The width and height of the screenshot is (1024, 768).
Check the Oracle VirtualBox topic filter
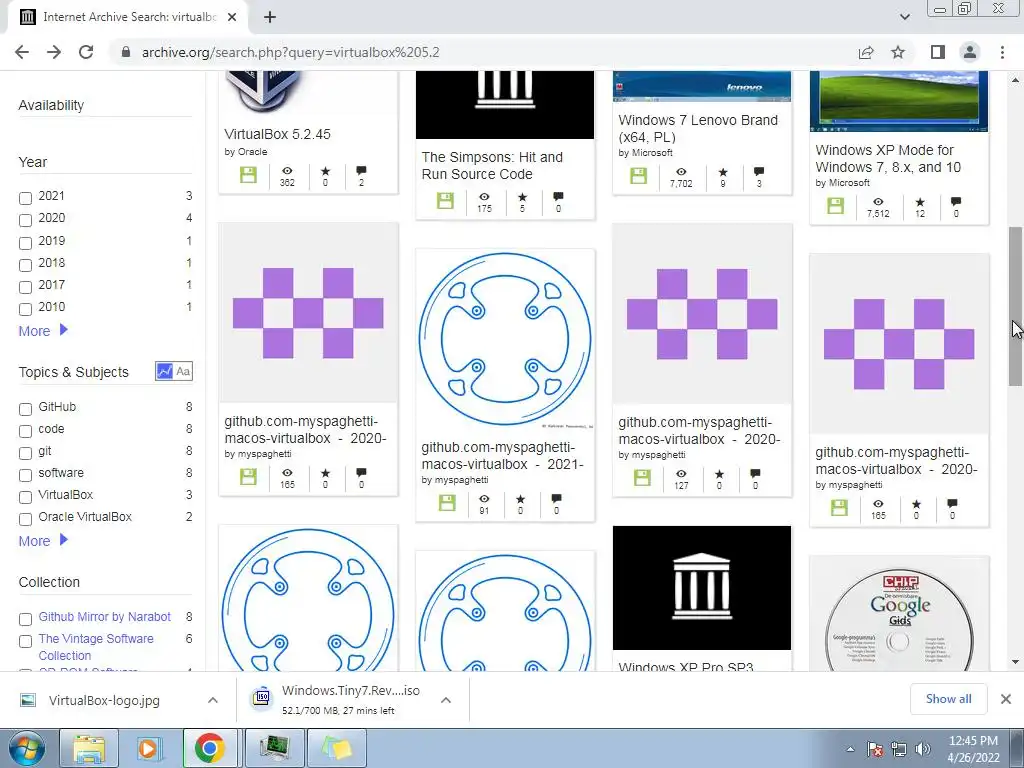click(x=25, y=519)
